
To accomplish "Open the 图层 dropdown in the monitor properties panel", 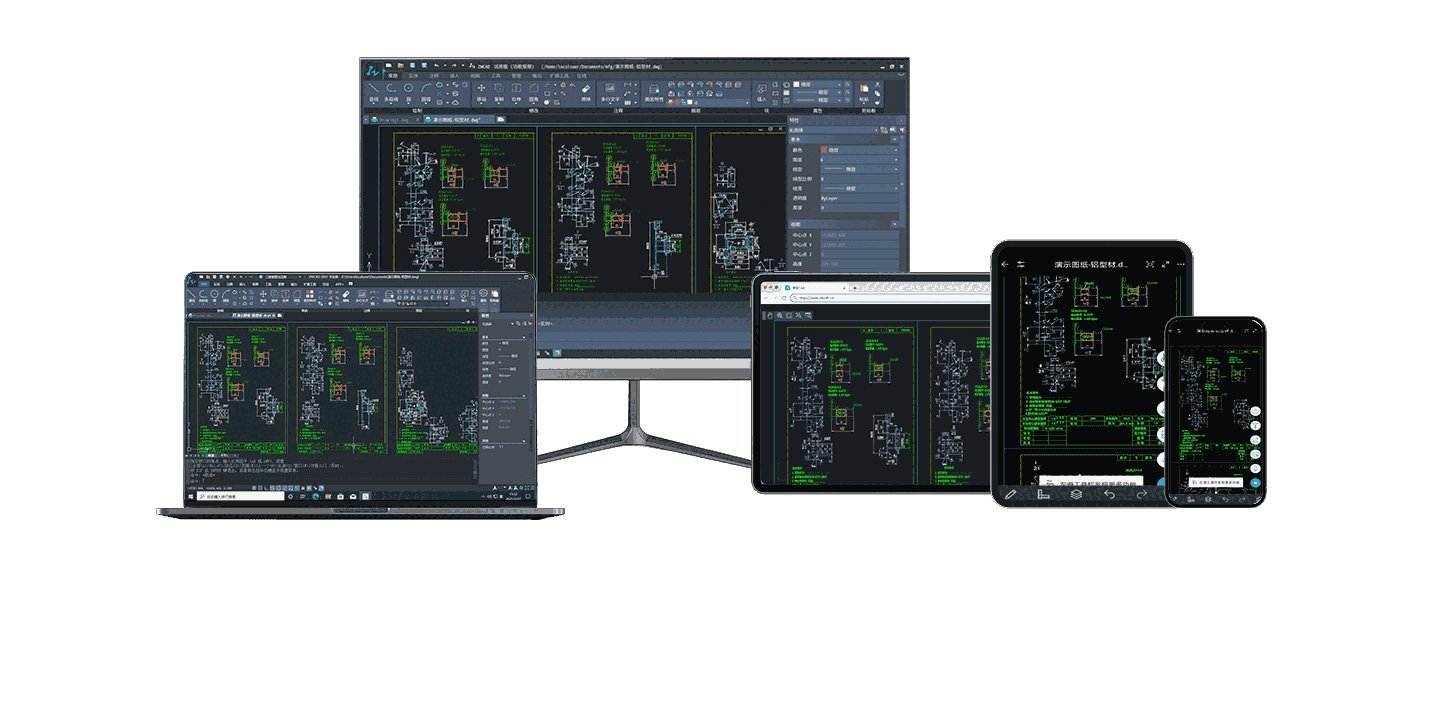I will click(859, 160).
